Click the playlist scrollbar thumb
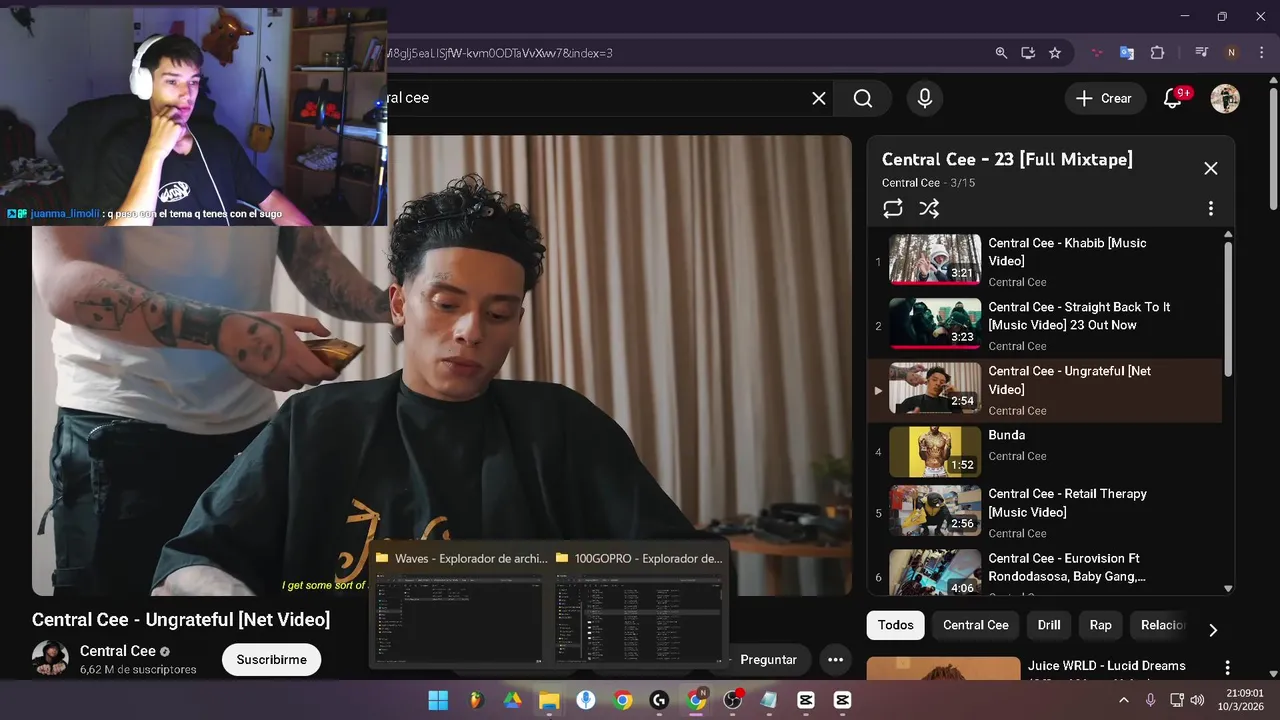Image resolution: width=1280 pixels, height=720 pixels. (x=1228, y=308)
